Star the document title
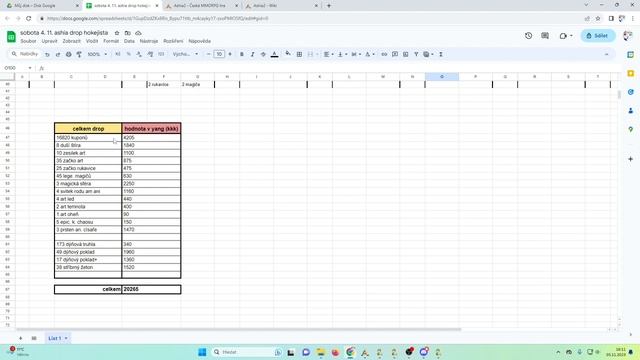This screenshot has width=640, height=360. pyautogui.click(x=117, y=33)
